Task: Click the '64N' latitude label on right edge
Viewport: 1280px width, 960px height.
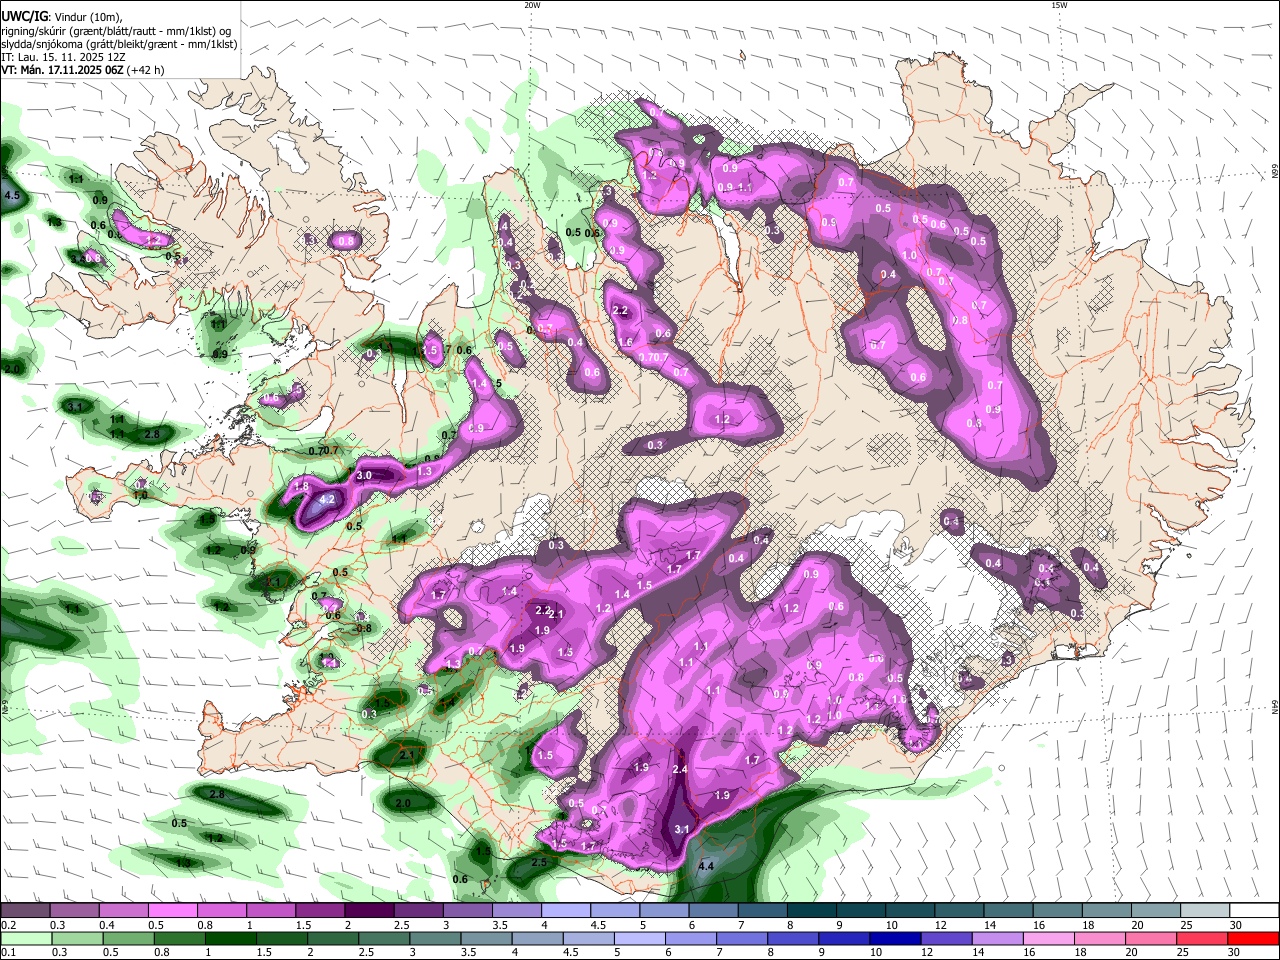Action: click(x=1275, y=706)
